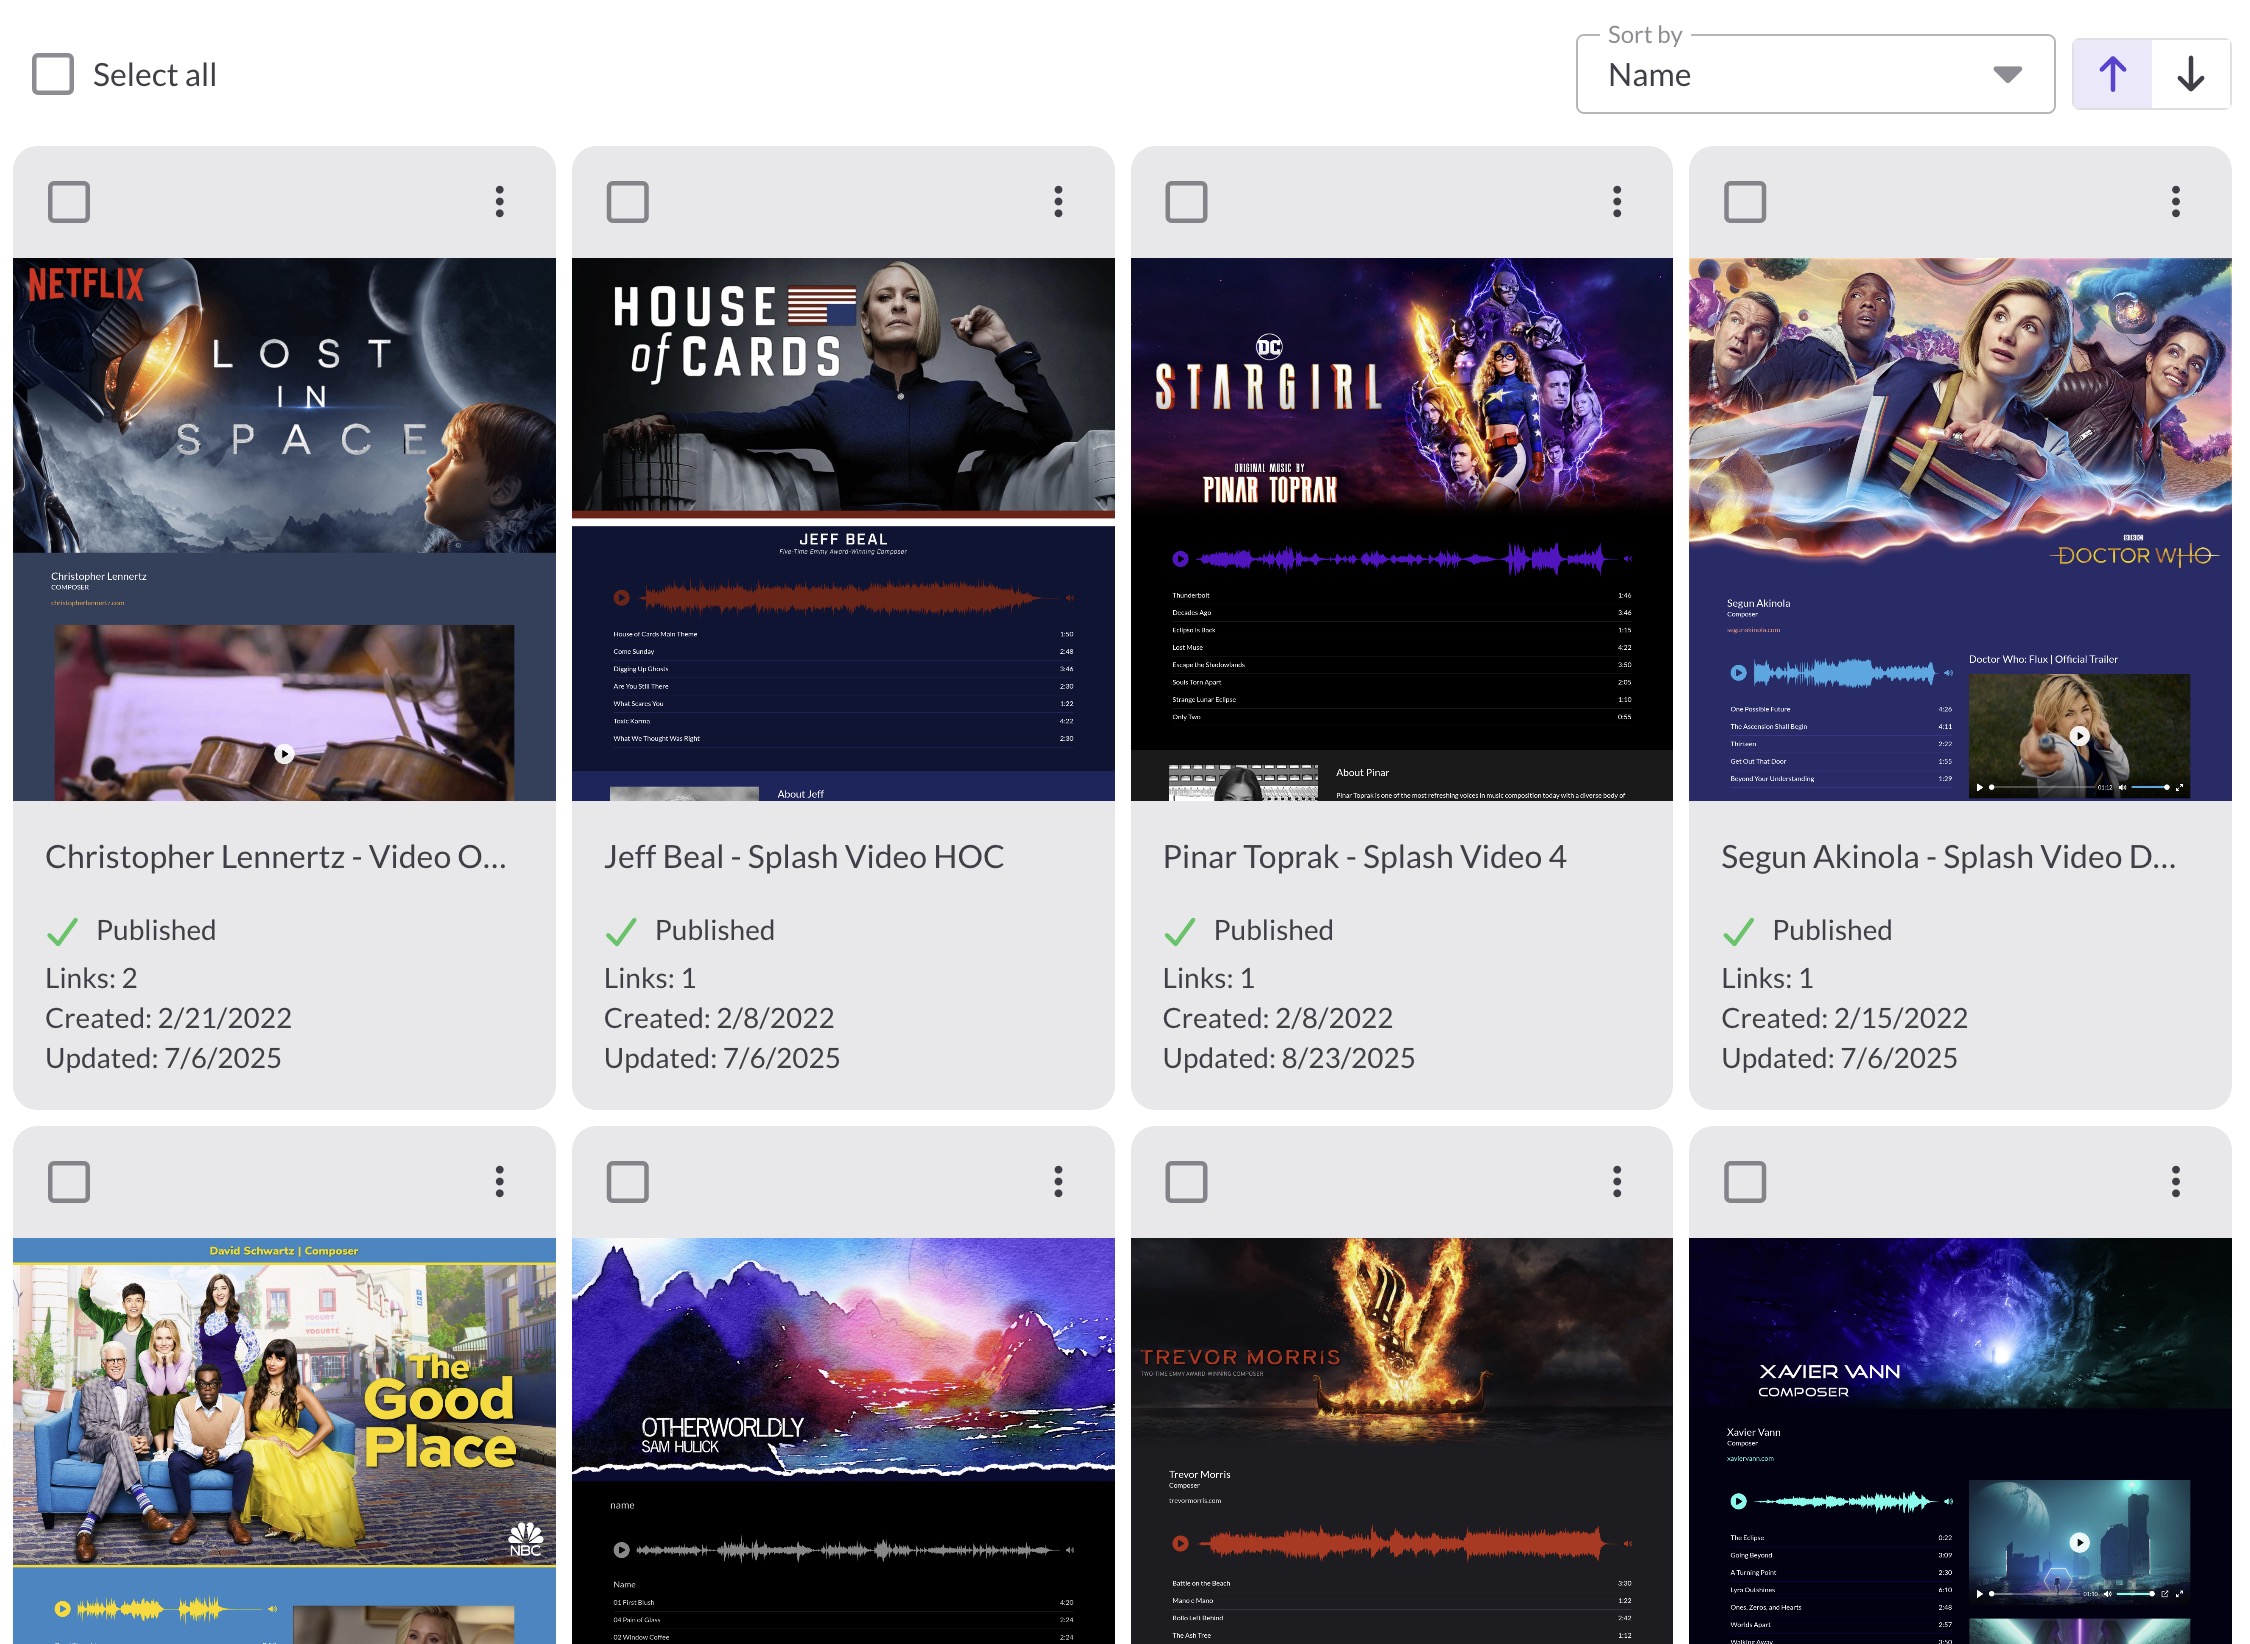This screenshot has height=1644, width=2250.
Task: Open Pinar Toprak - Splash Video 4 title
Action: click(1364, 857)
